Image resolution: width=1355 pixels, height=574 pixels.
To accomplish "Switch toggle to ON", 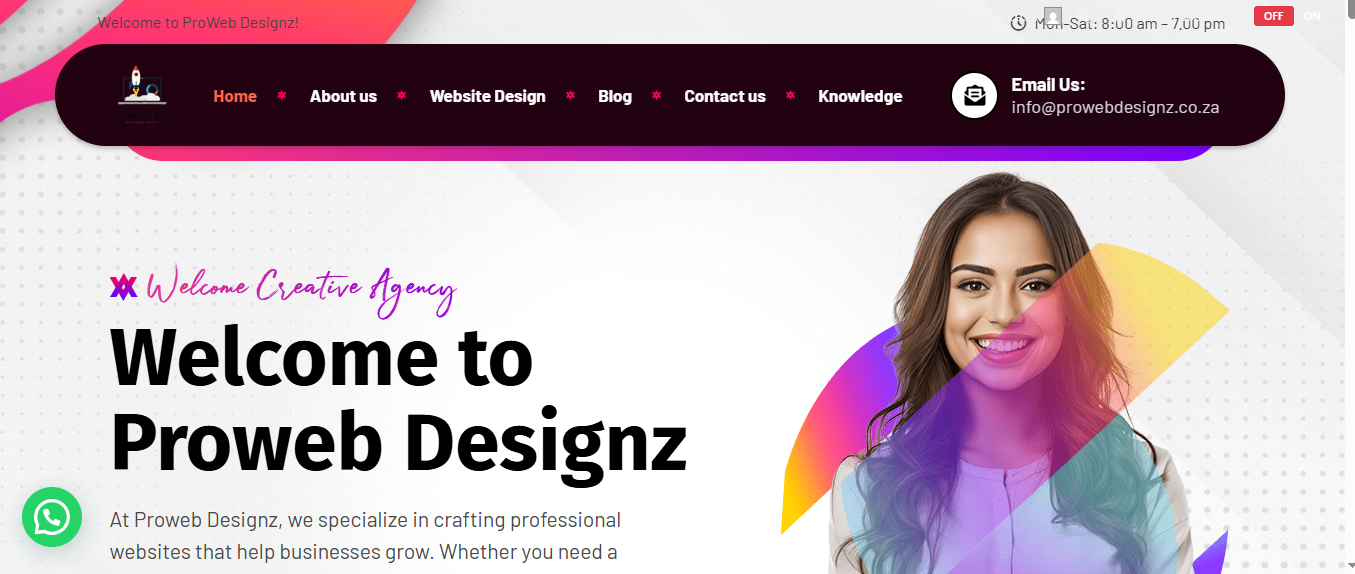I will [x=1312, y=16].
